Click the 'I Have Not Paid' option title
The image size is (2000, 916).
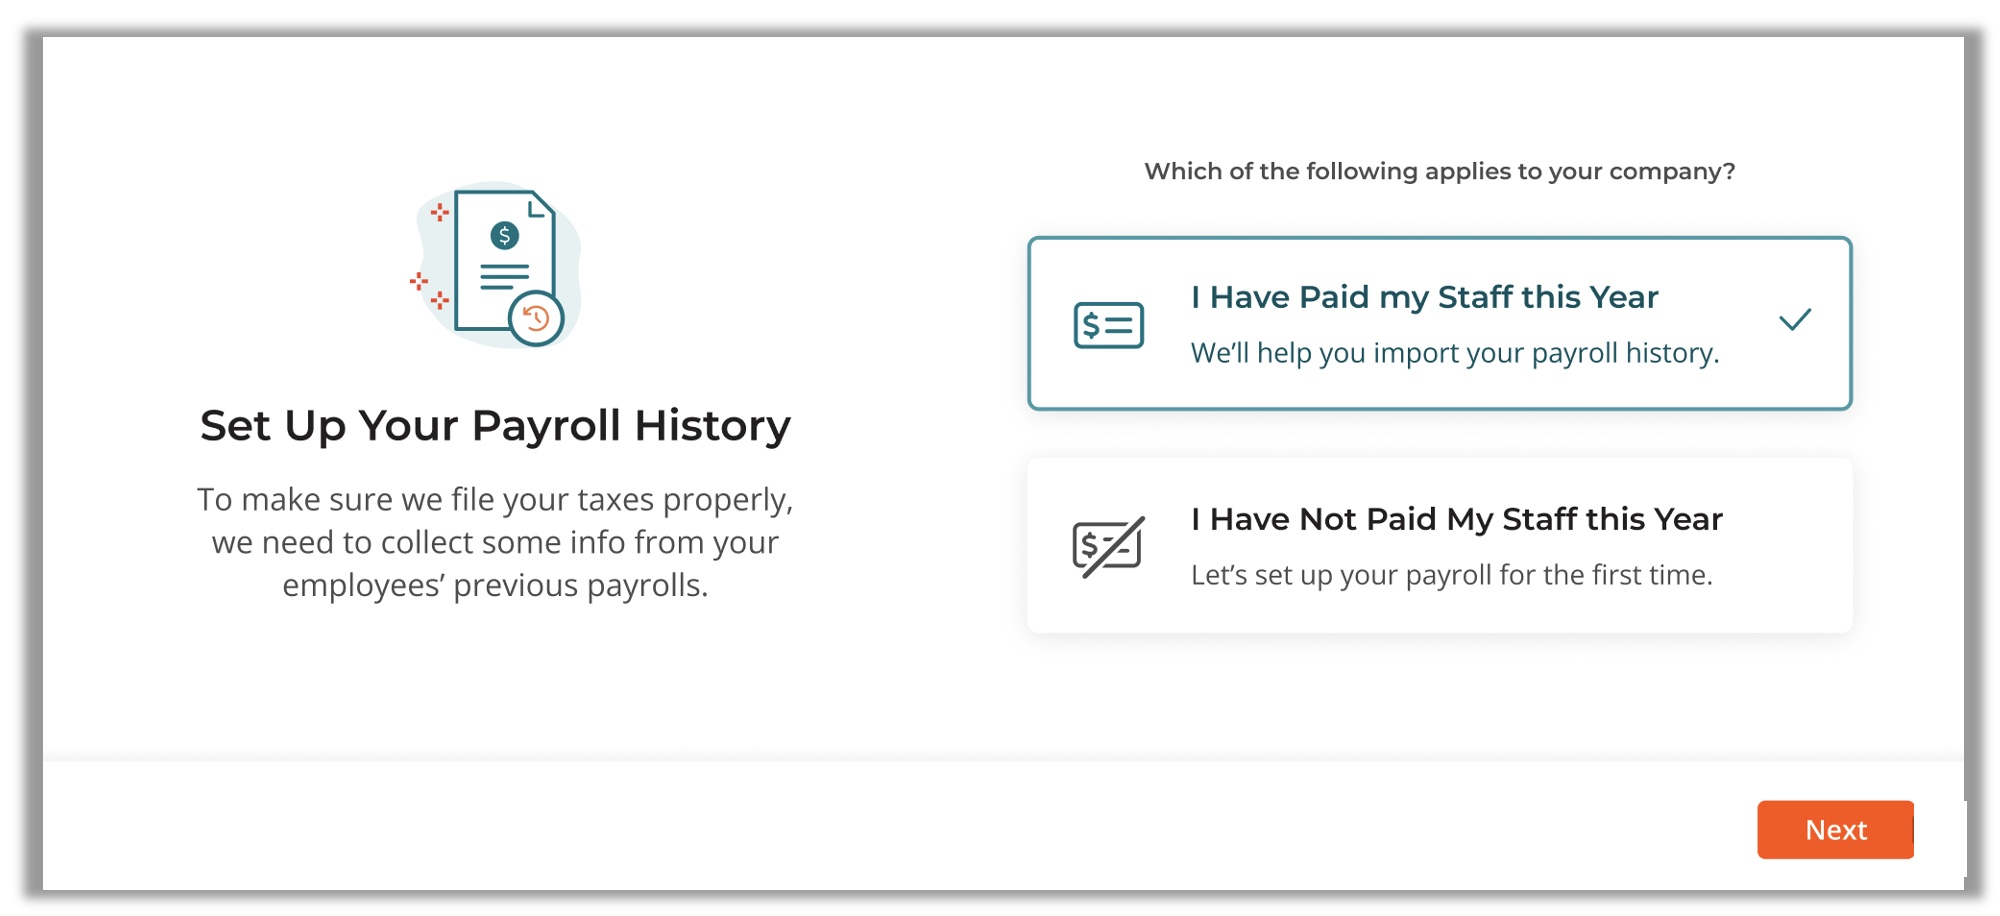click(1456, 519)
